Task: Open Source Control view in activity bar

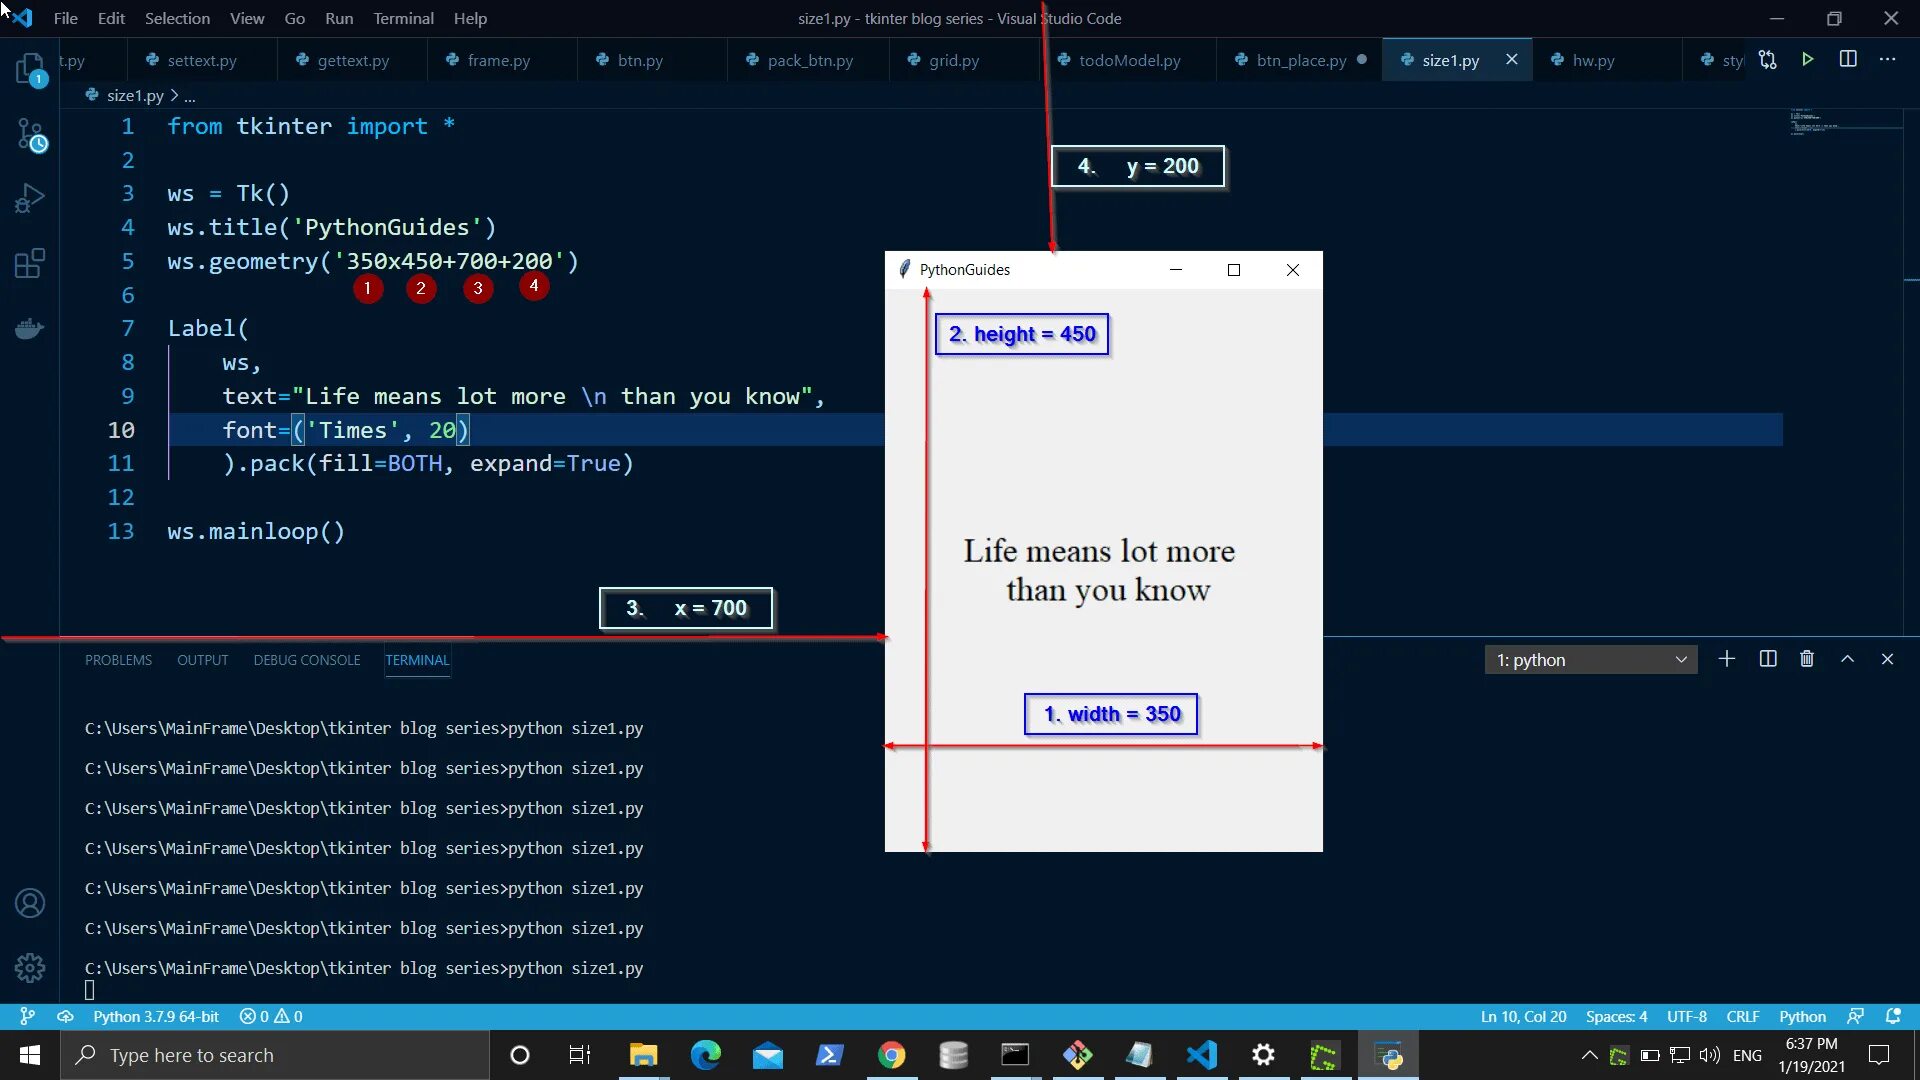Action: [30, 134]
